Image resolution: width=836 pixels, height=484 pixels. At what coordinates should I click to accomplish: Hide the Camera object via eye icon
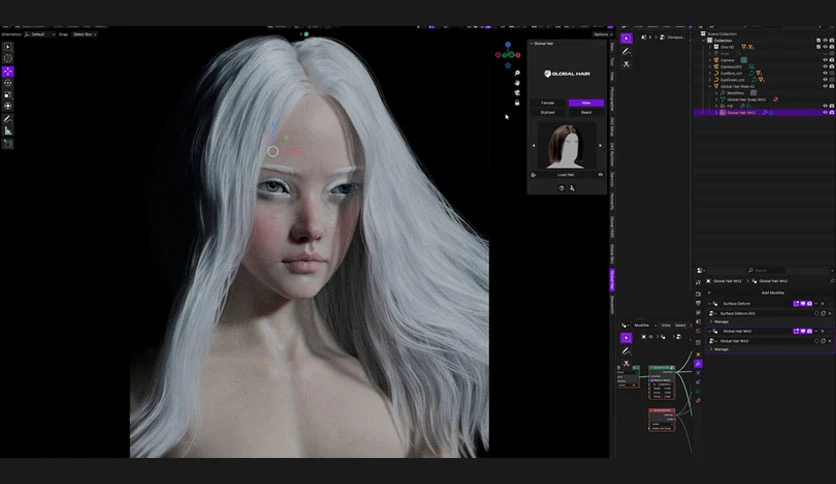pyautogui.click(x=825, y=60)
